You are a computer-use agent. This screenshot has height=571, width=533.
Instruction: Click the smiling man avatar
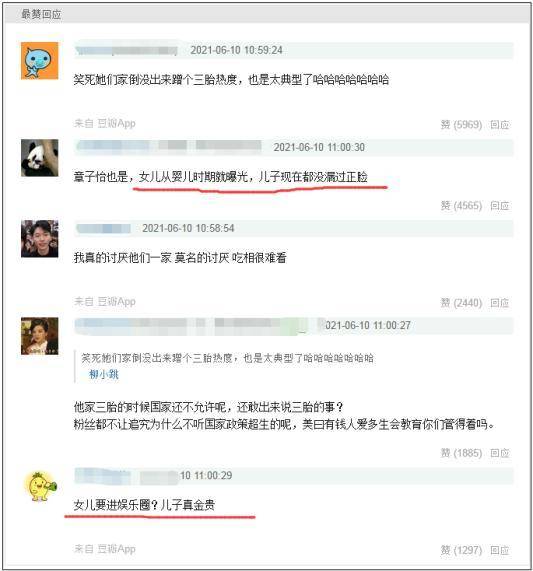39,239
